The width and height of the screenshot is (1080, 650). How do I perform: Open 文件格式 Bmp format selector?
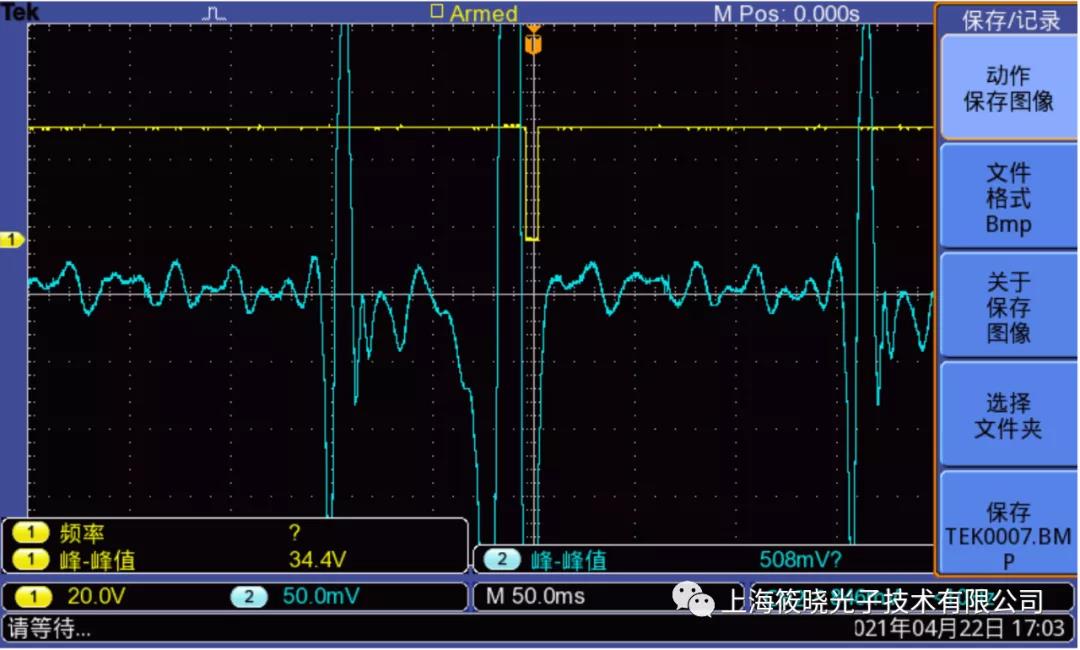click(x=1007, y=197)
